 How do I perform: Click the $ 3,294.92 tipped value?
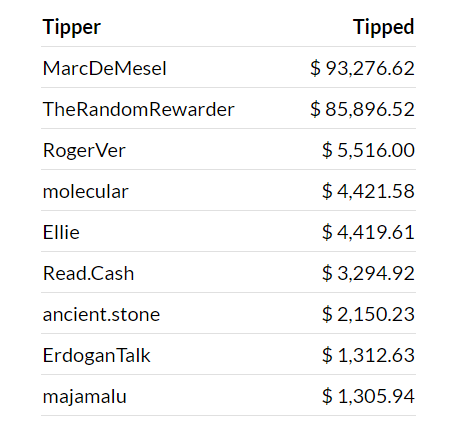pyautogui.click(x=368, y=273)
